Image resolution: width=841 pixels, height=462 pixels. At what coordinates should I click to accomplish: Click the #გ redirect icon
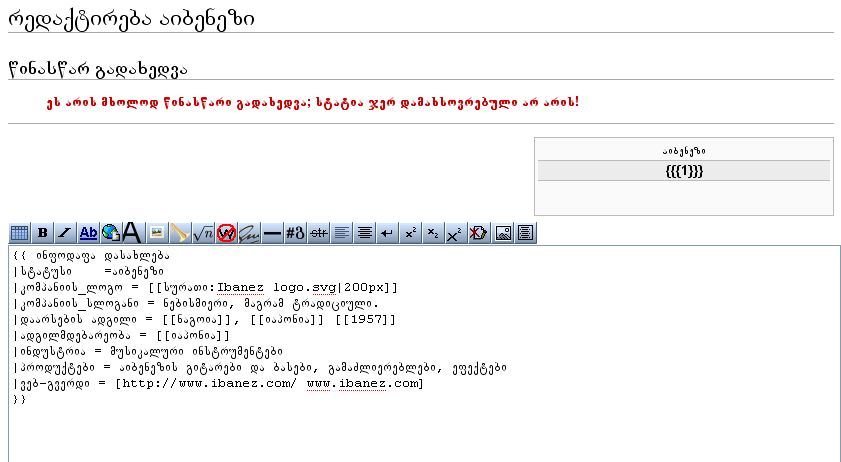pyautogui.click(x=296, y=233)
